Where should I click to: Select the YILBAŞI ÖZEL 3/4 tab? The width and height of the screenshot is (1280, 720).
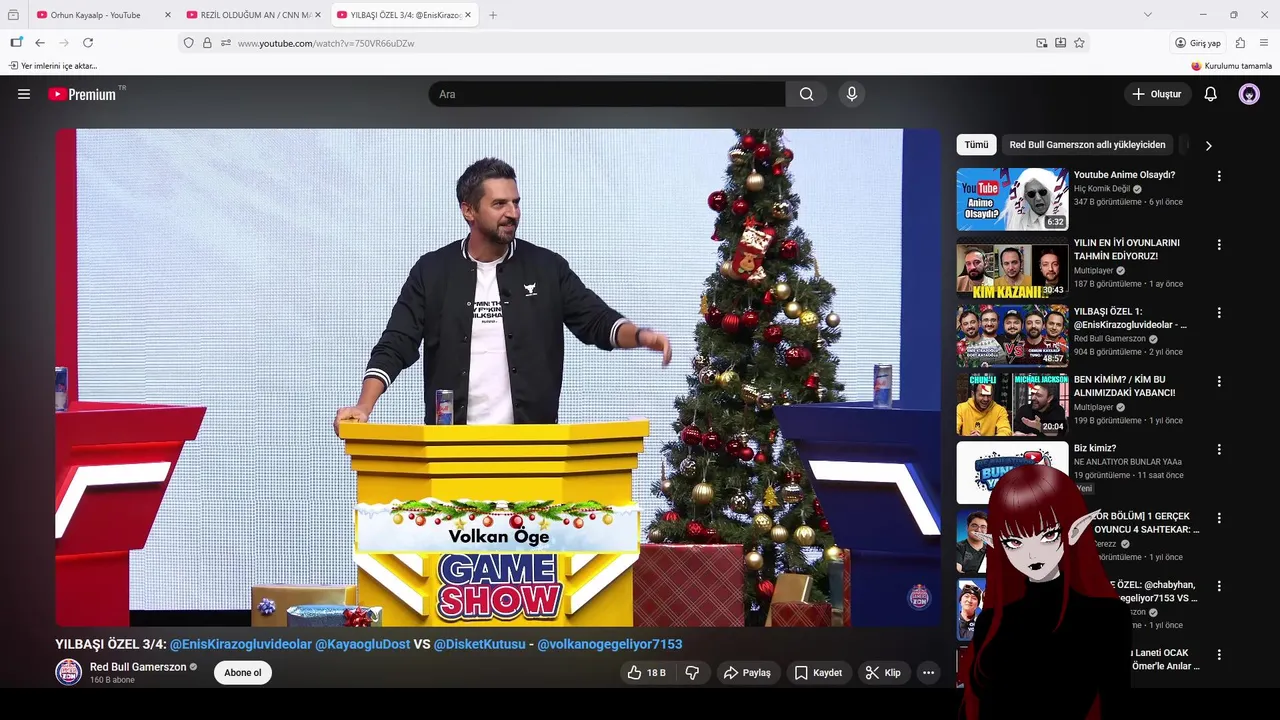click(x=404, y=15)
